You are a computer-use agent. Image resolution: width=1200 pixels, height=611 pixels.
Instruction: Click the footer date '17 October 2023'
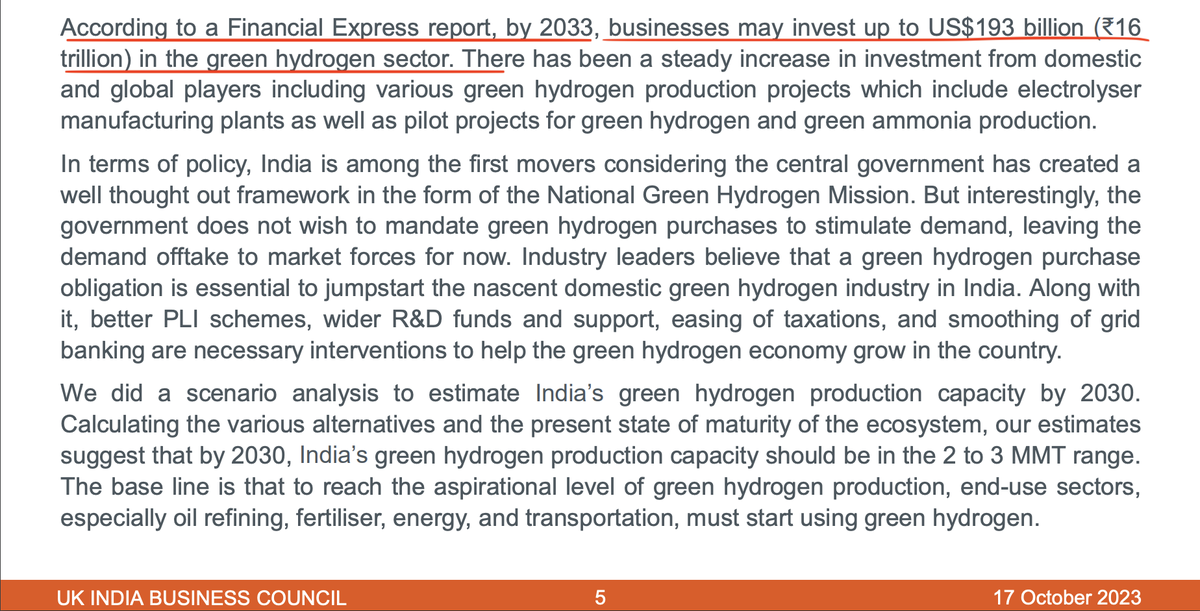pos(1069,598)
